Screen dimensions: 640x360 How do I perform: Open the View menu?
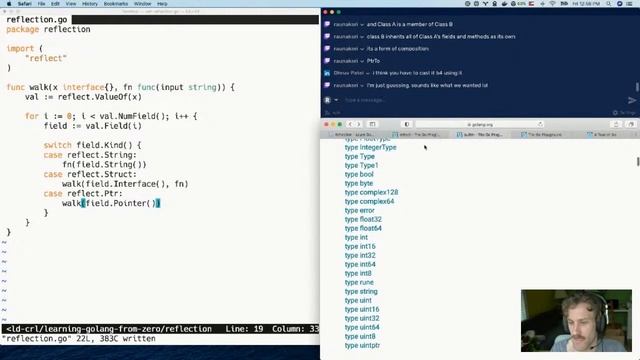click(x=71, y=4)
